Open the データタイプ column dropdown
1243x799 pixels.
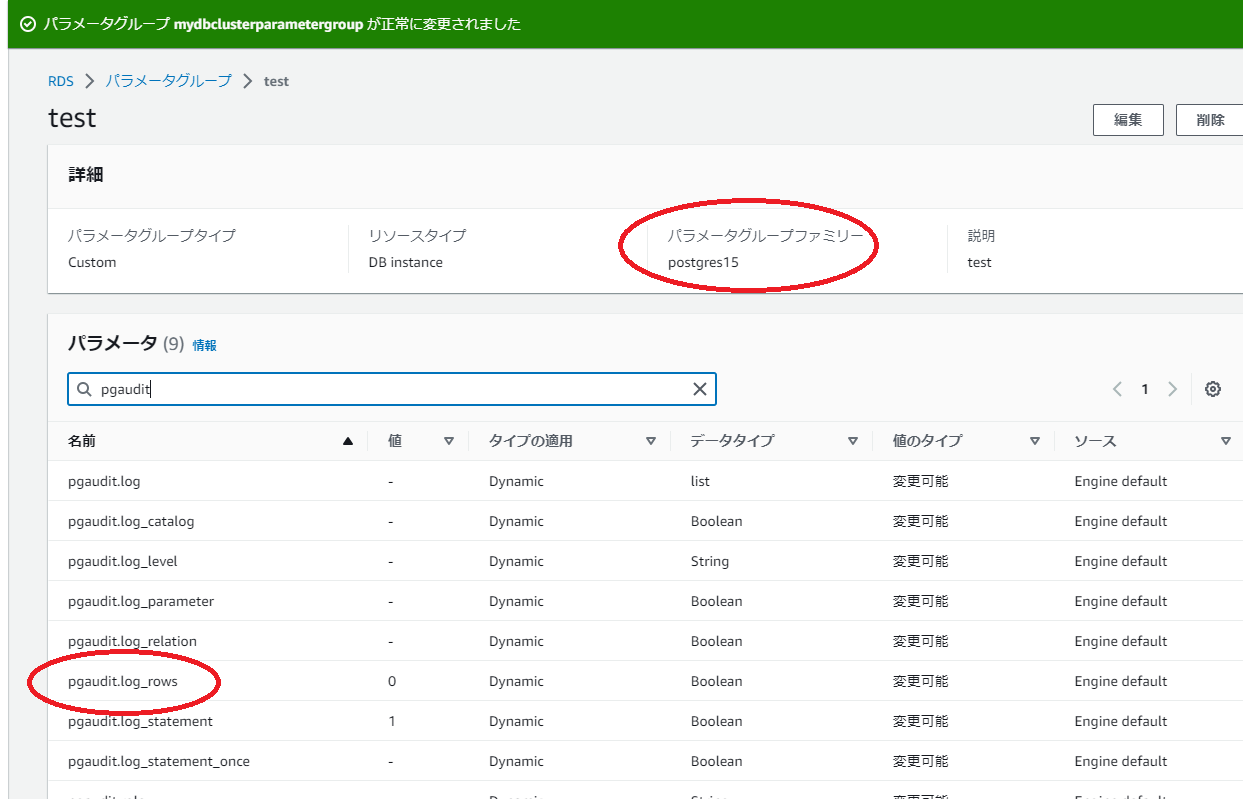[x=853, y=440]
